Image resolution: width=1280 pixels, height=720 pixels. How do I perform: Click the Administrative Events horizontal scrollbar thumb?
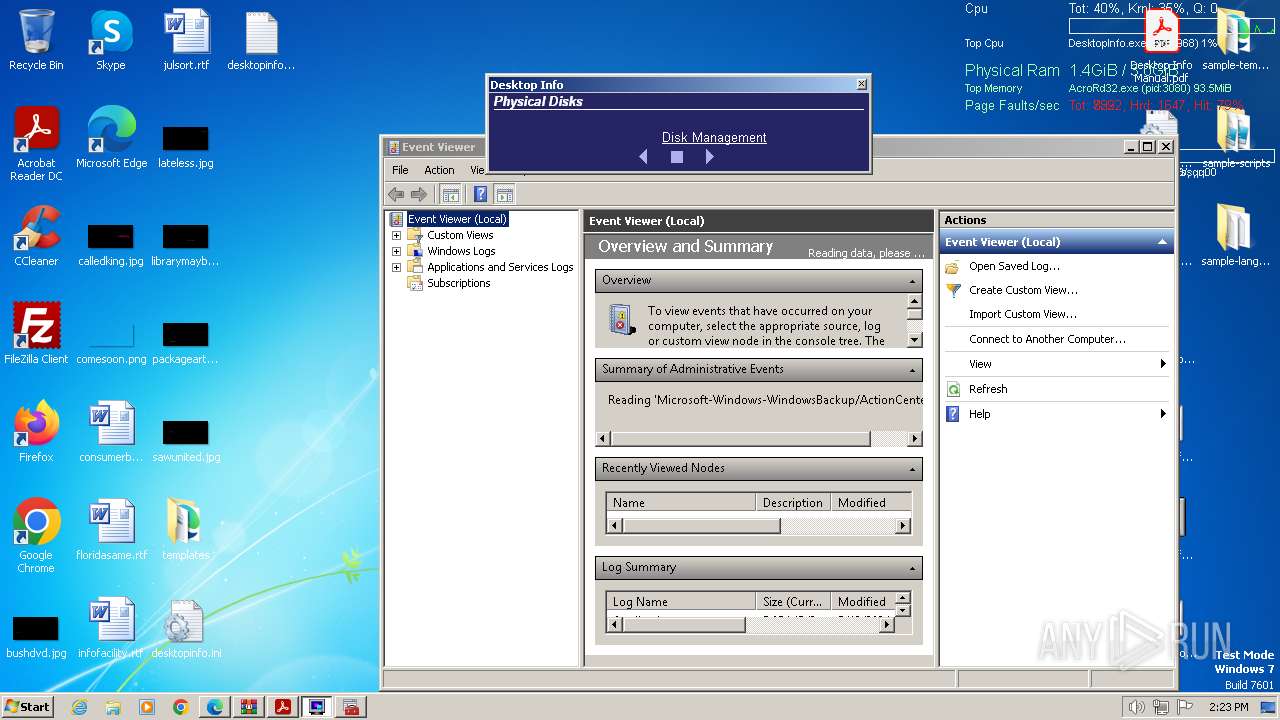740,439
